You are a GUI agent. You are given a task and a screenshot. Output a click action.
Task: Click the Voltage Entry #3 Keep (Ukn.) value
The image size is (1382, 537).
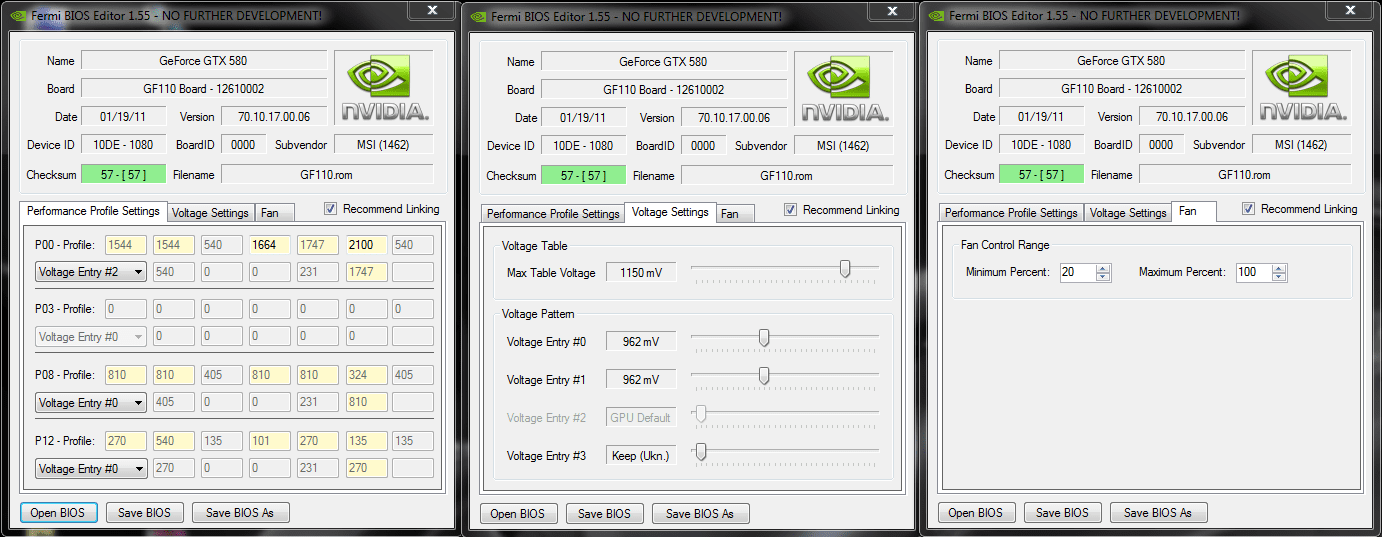(x=641, y=456)
